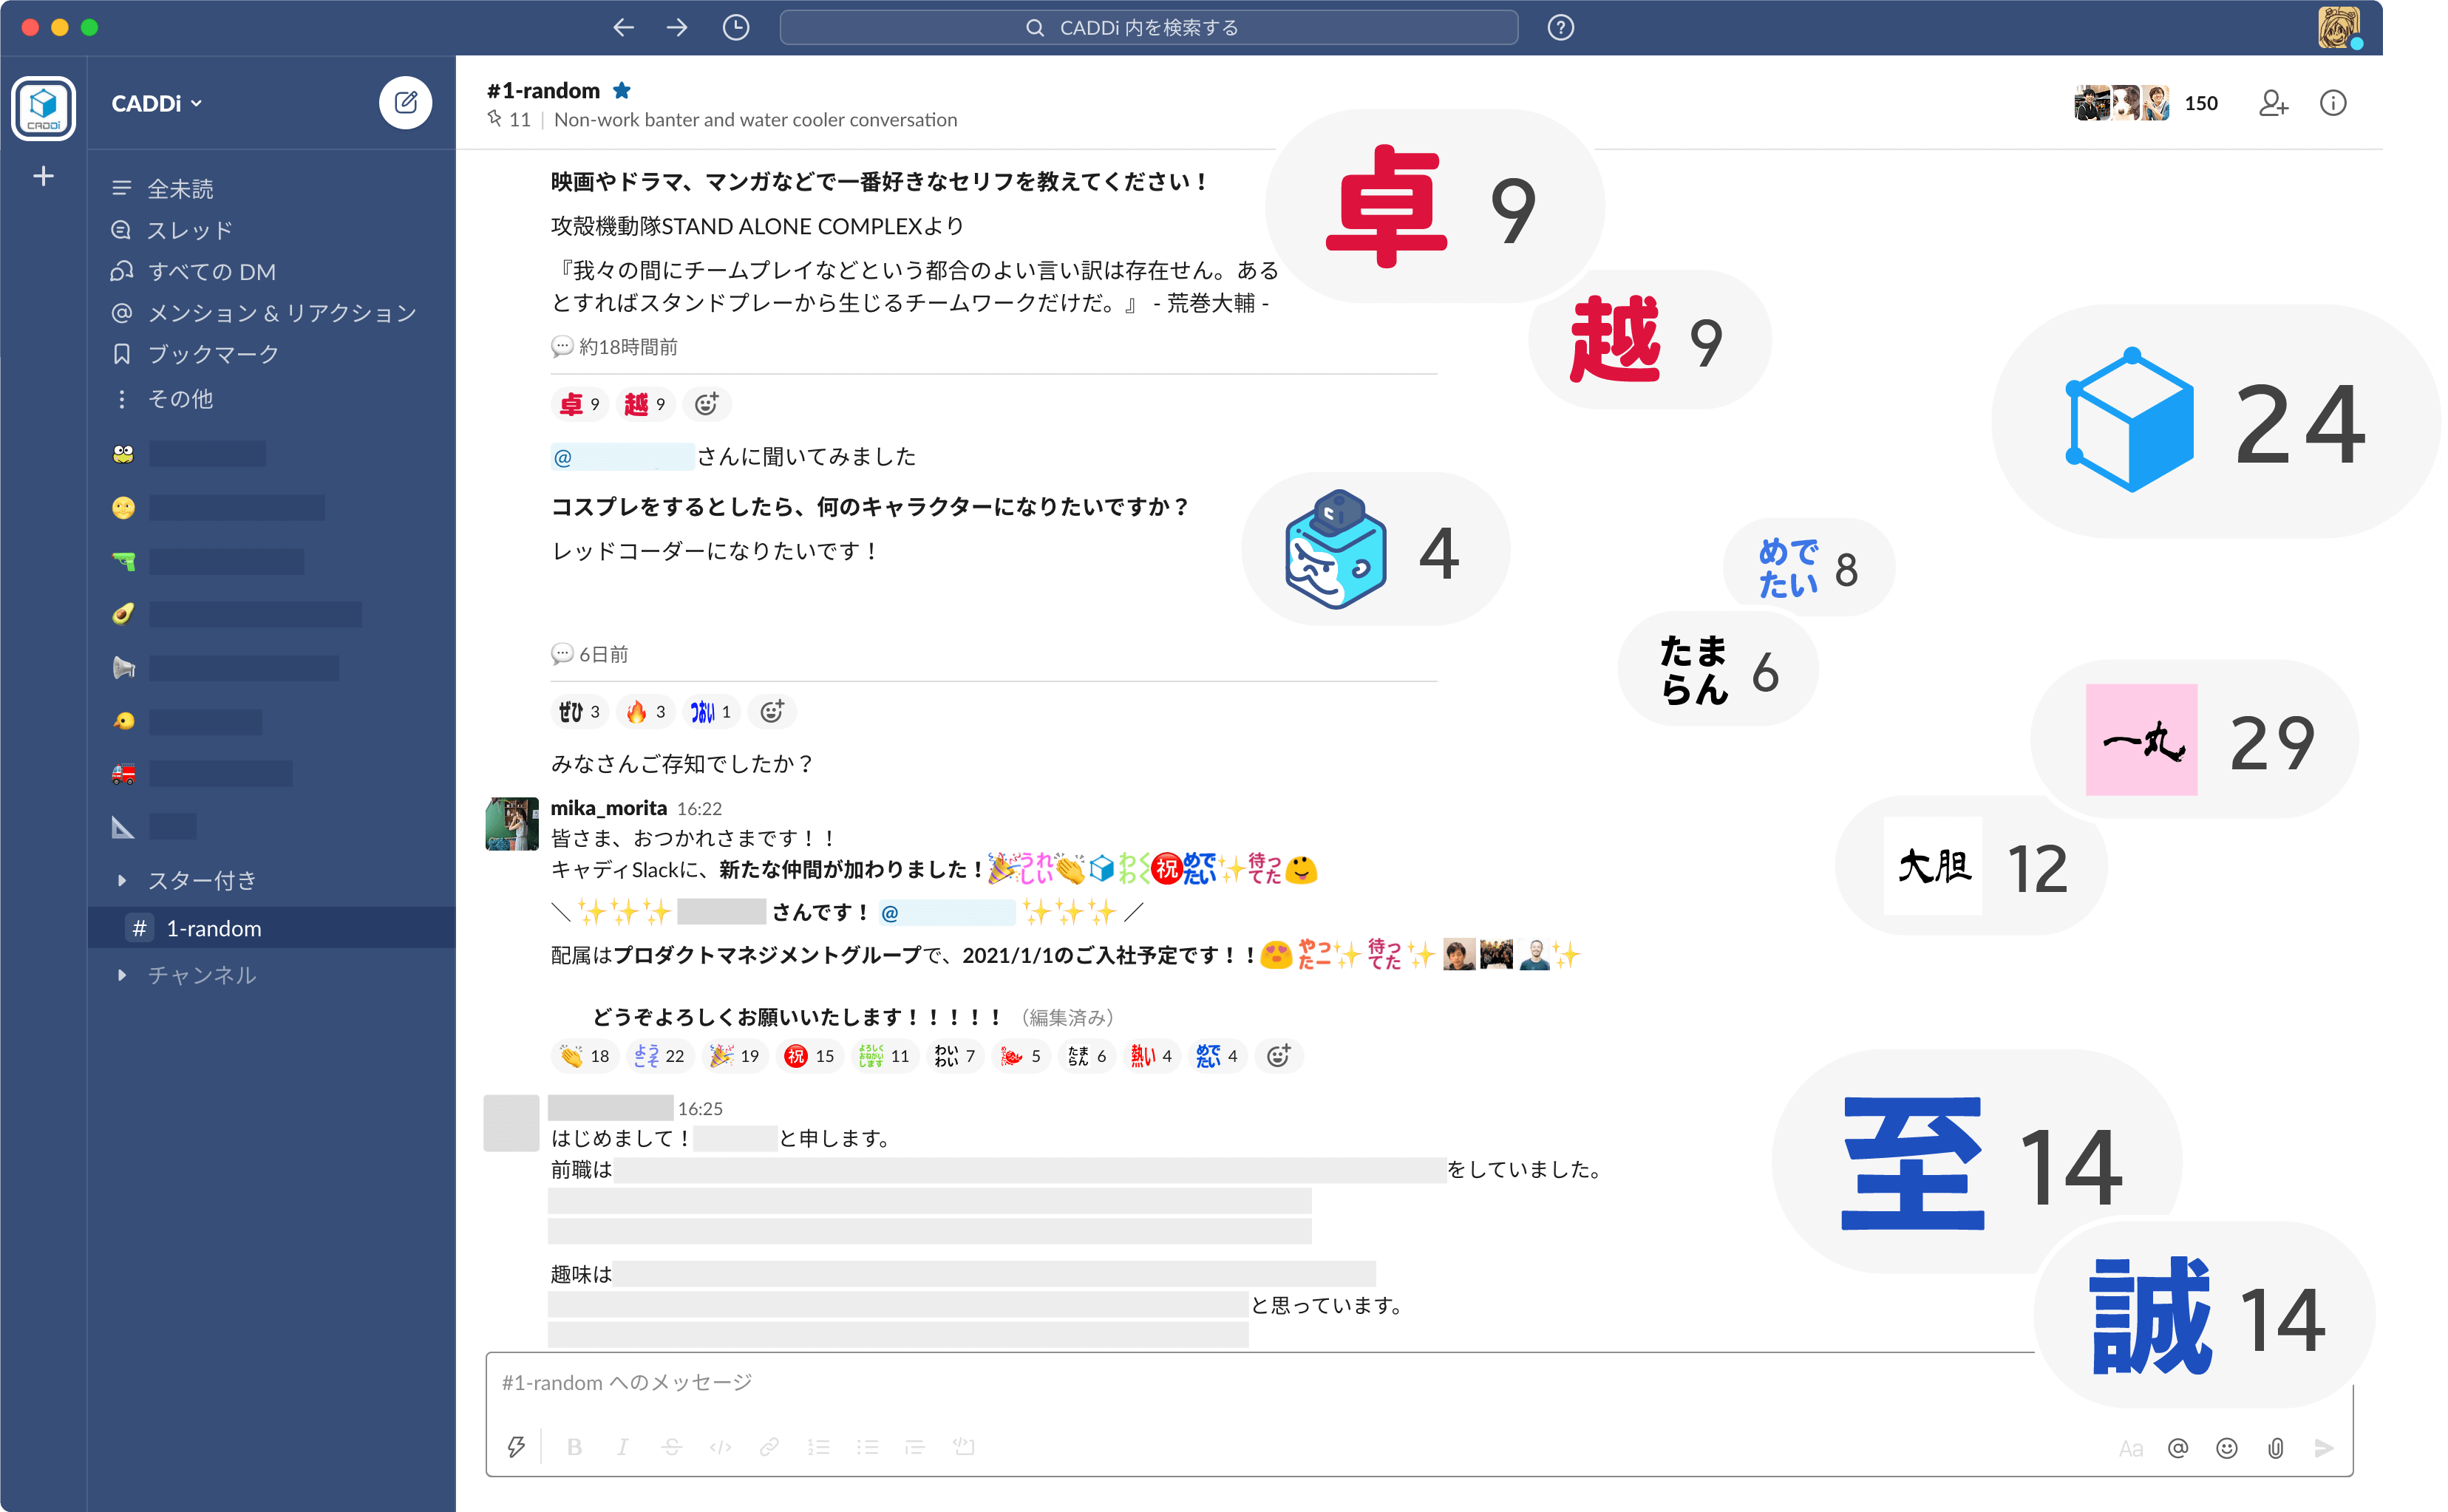
Task: Toggle strikethrough formatting in composer
Action: point(671,1447)
